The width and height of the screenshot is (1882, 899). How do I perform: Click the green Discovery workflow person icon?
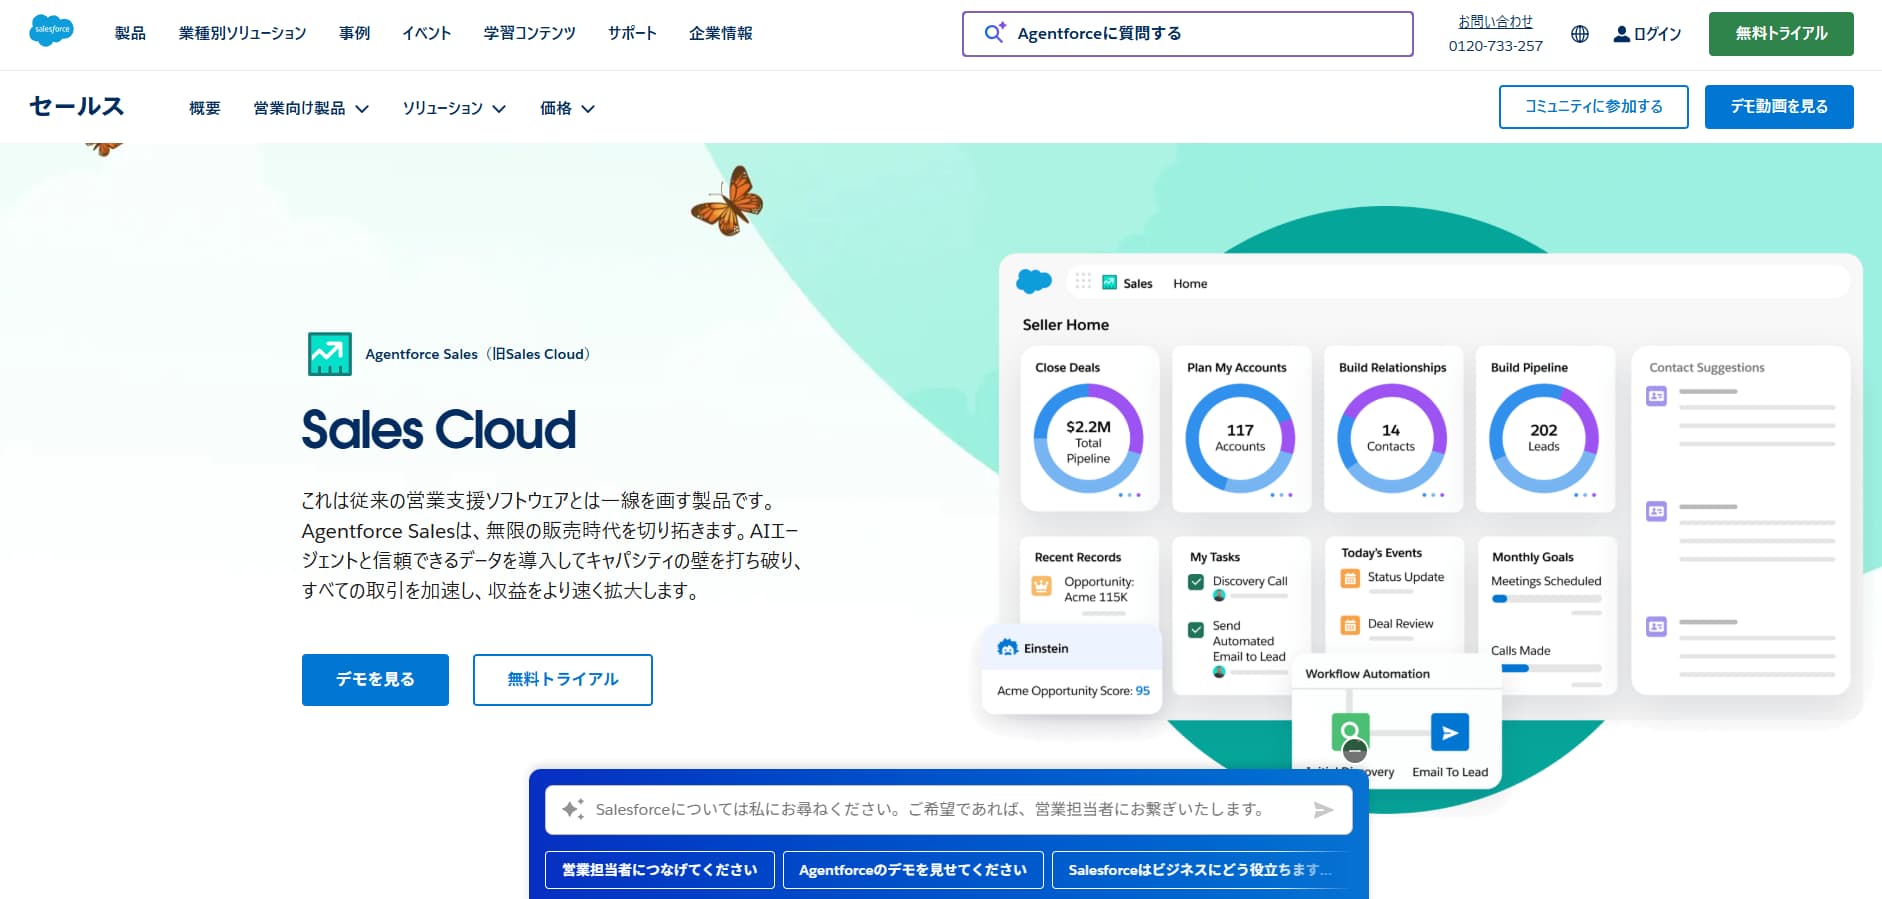[1350, 732]
